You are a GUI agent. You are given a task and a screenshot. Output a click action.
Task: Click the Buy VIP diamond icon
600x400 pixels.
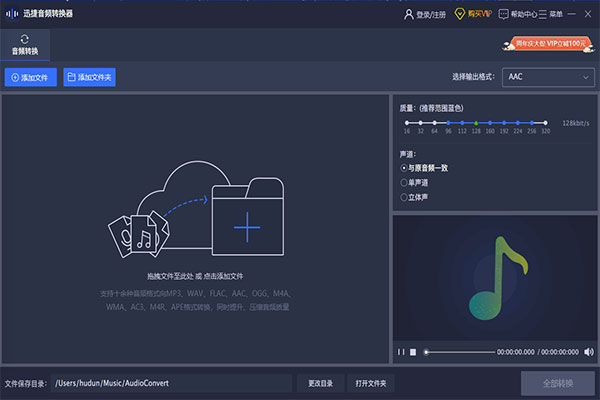tap(460, 14)
